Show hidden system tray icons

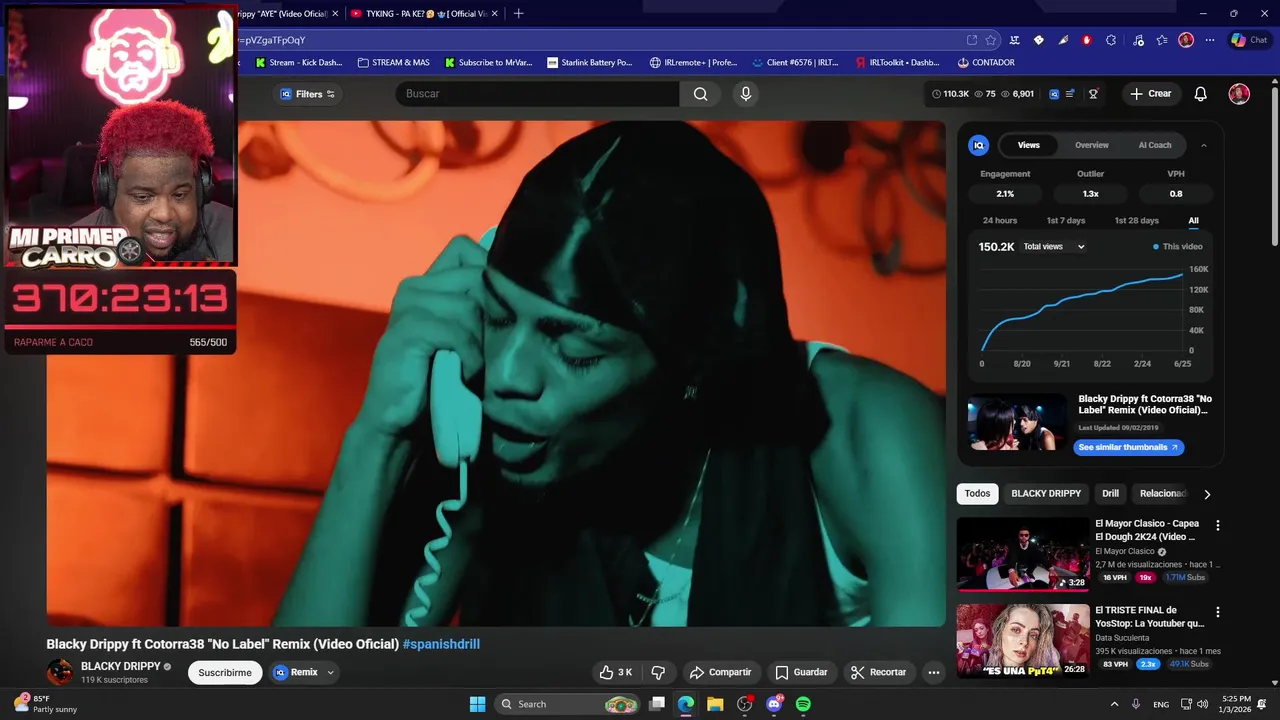pos(1114,704)
